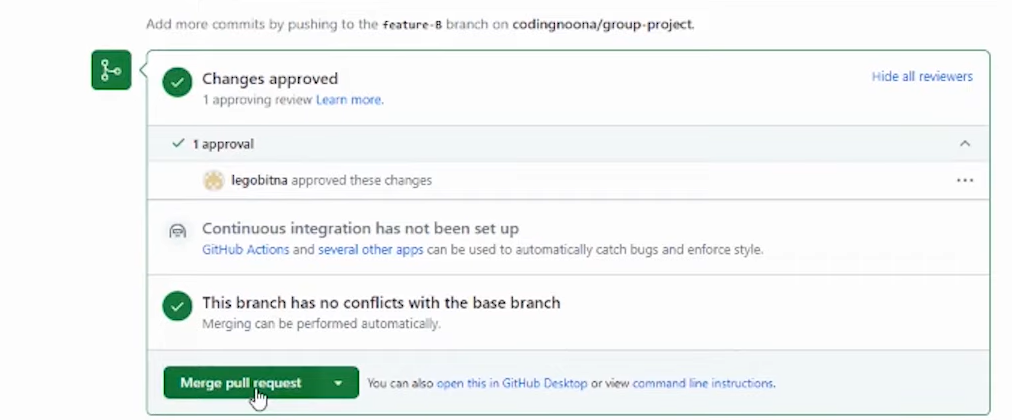This screenshot has height=420, width=1012.
Task: Open the Learn more link
Action: (x=349, y=100)
